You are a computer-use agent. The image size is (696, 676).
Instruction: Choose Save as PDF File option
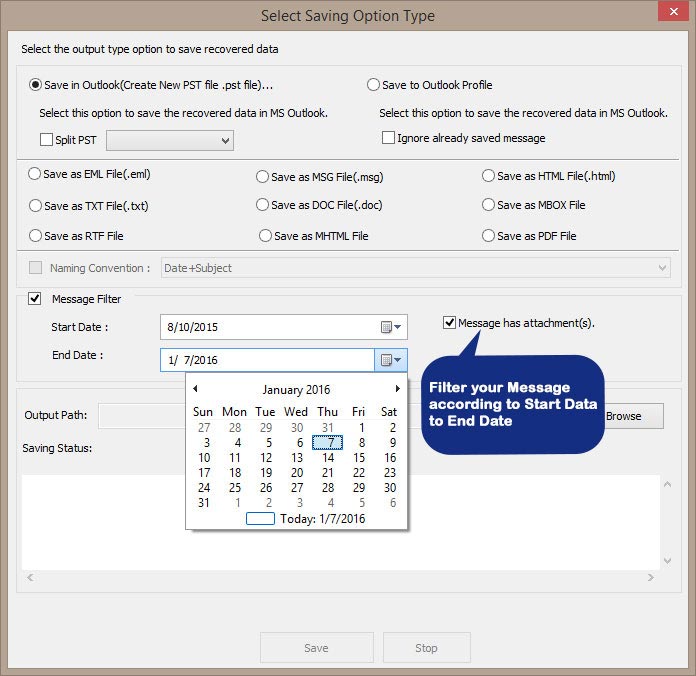coord(488,236)
